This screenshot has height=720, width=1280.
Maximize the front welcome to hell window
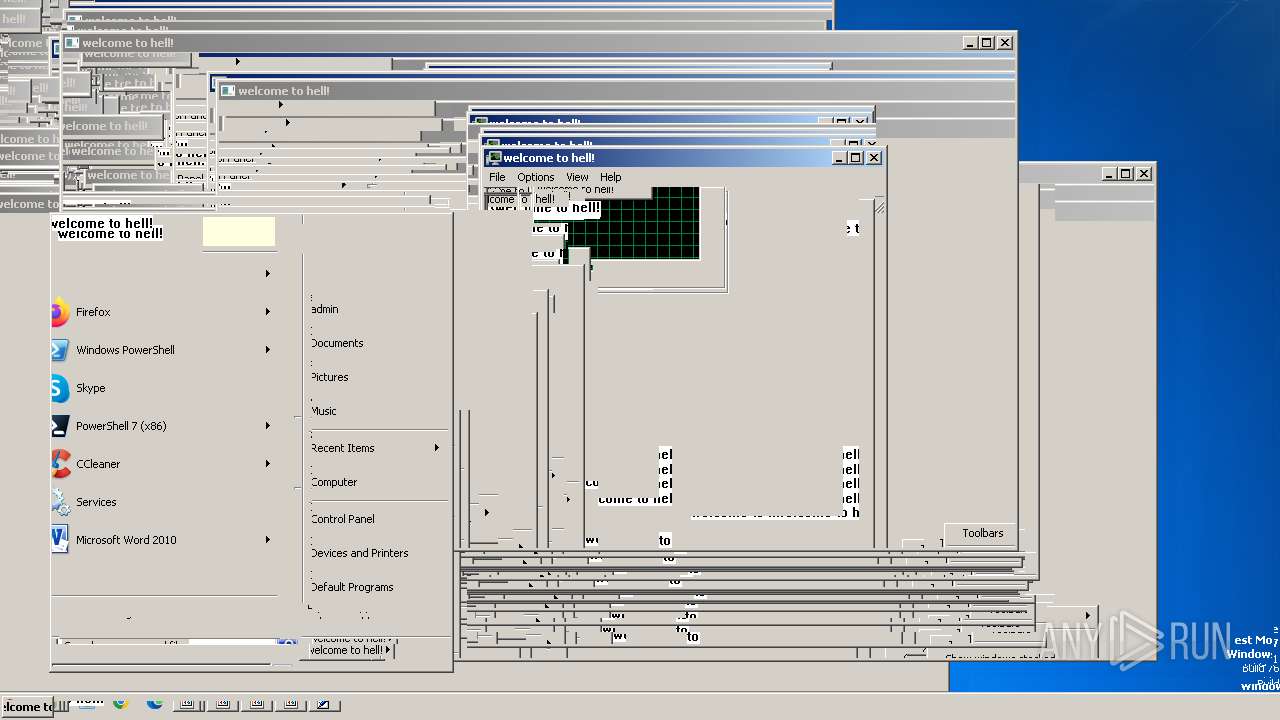856,158
